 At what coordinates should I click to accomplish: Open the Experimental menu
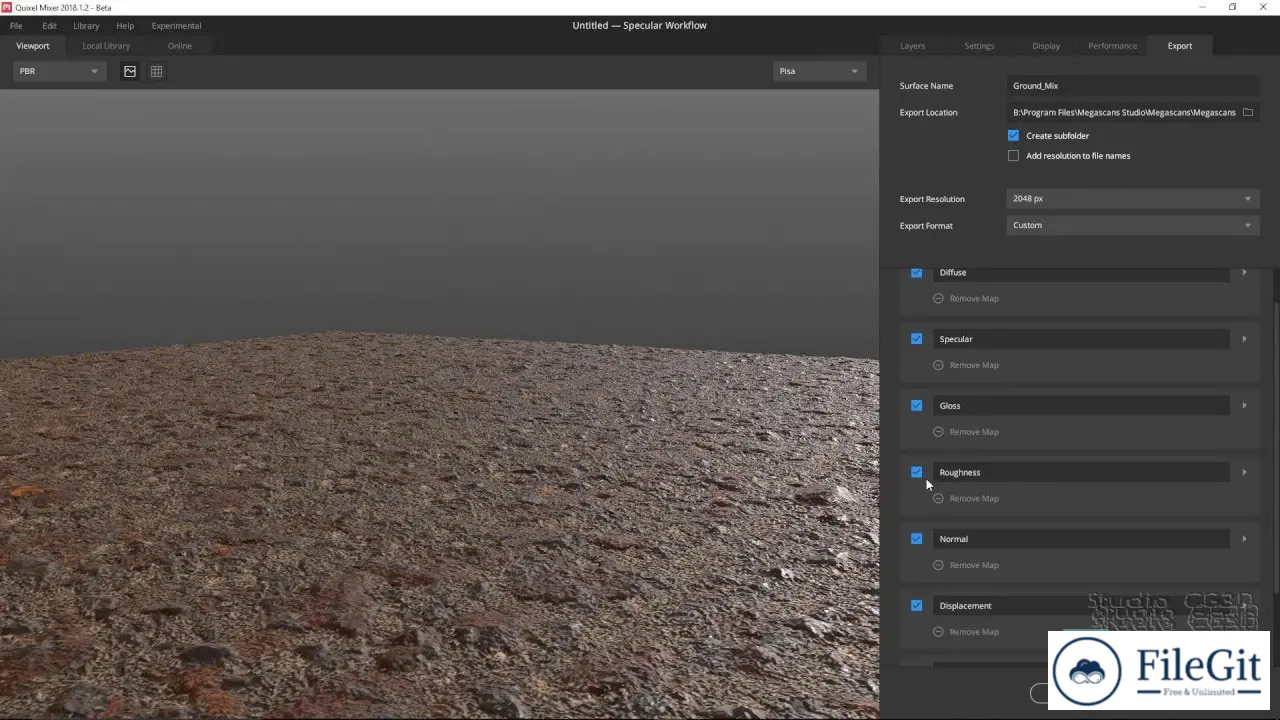click(x=176, y=25)
